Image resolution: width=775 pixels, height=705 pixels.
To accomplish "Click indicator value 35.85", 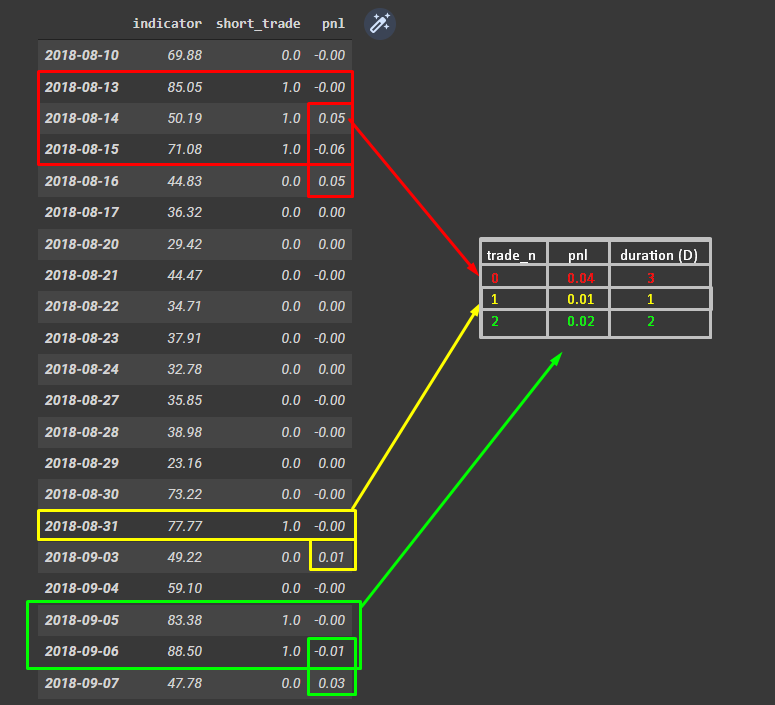I will (185, 400).
